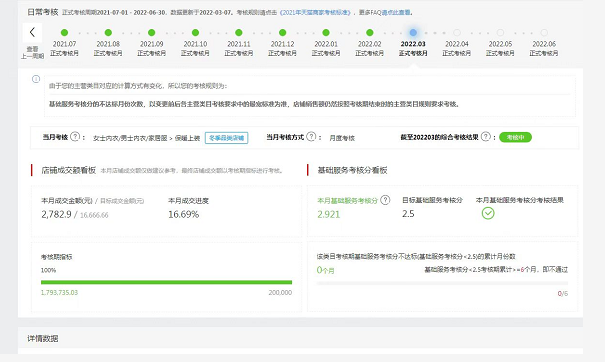605x362 pixels.
Task: Click the 2,782.9 monthly transaction amount
Action: coord(56,214)
